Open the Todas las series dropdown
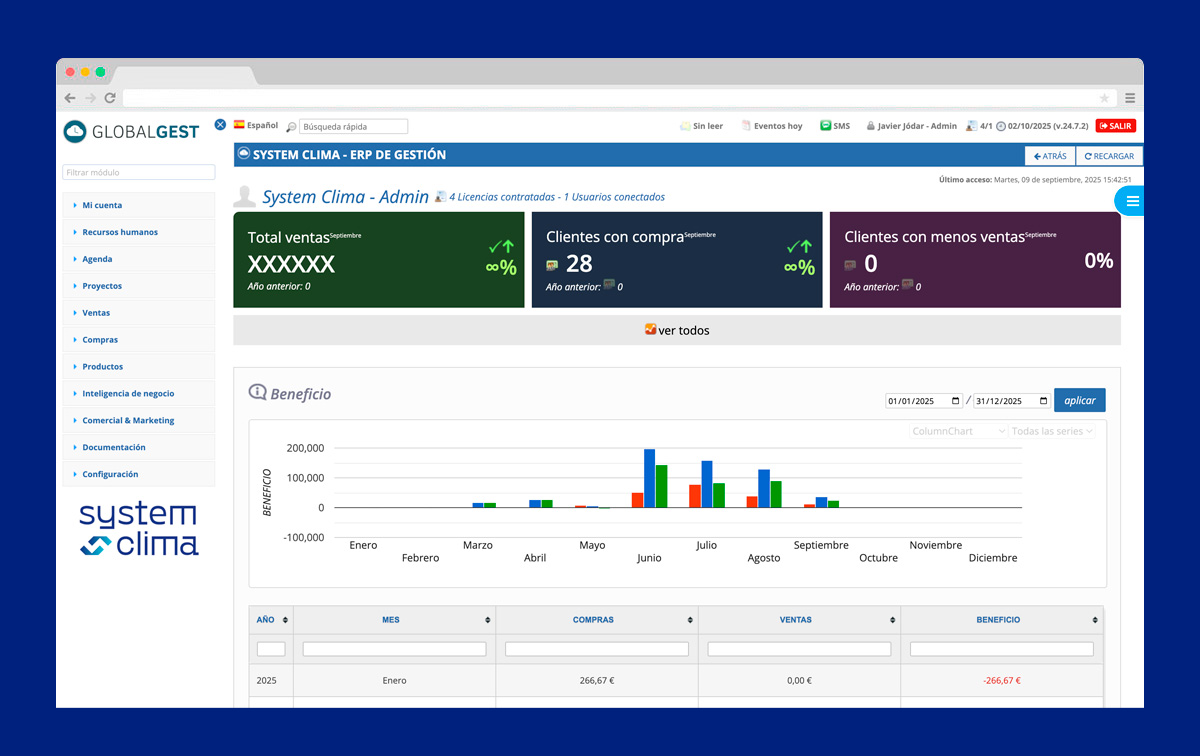Viewport: 1200px width, 756px height. coord(1052,431)
